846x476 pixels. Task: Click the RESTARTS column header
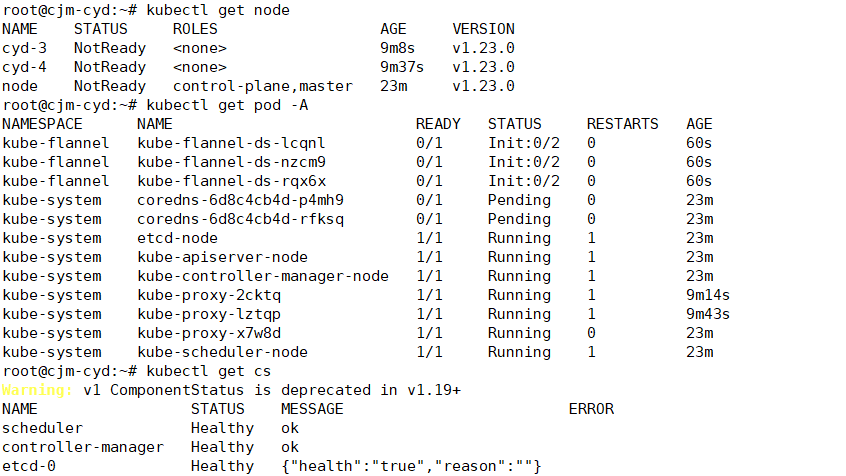point(623,124)
